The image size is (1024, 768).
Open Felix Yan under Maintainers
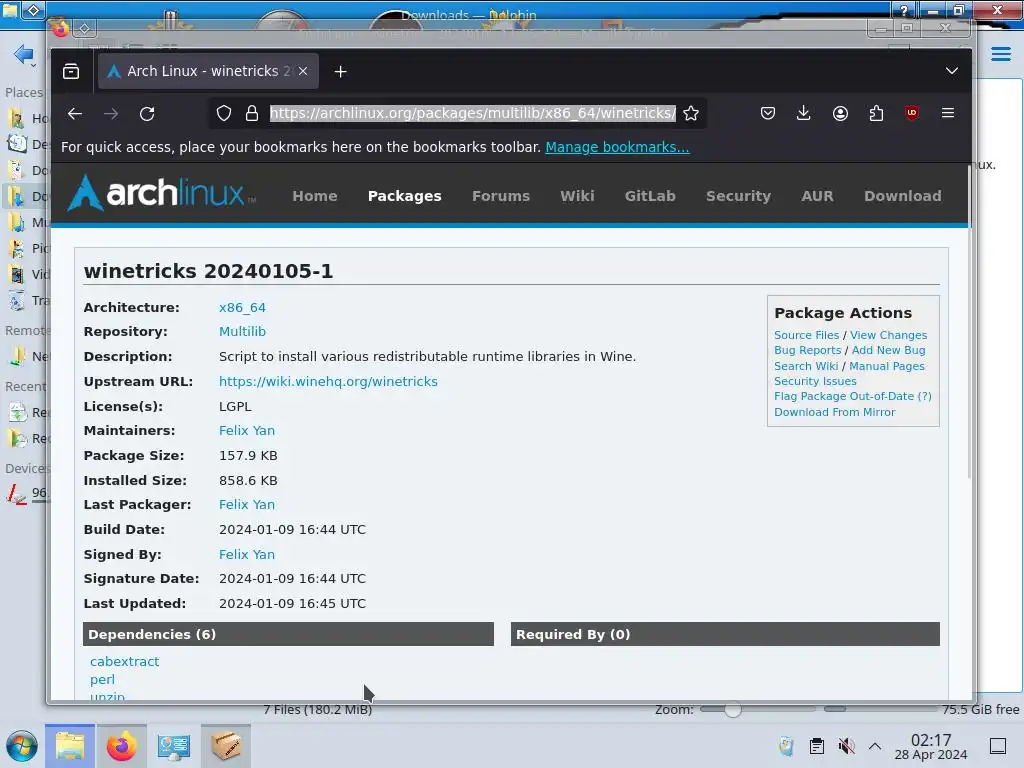tap(247, 431)
